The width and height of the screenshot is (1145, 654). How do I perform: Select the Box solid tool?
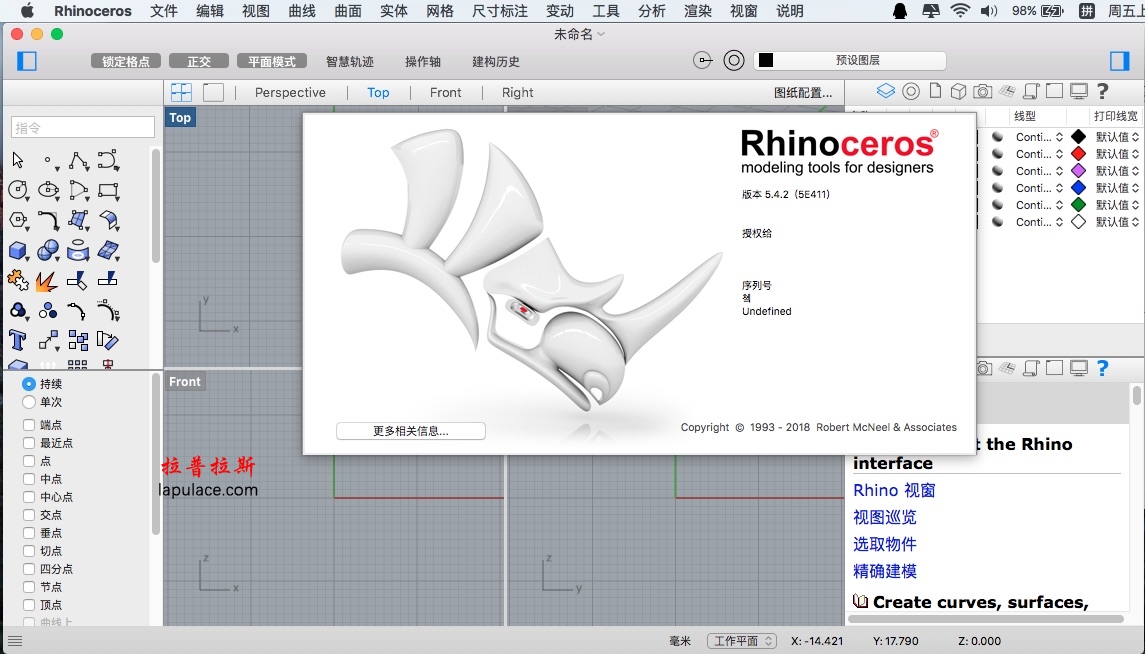click(18, 251)
